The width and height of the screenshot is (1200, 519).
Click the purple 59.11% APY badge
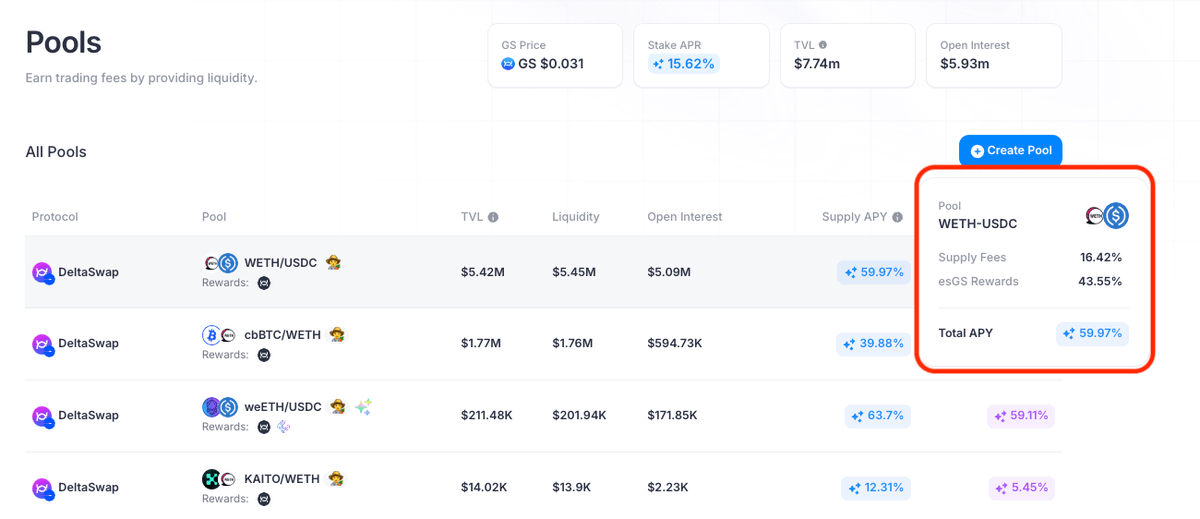click(1020, 415)
